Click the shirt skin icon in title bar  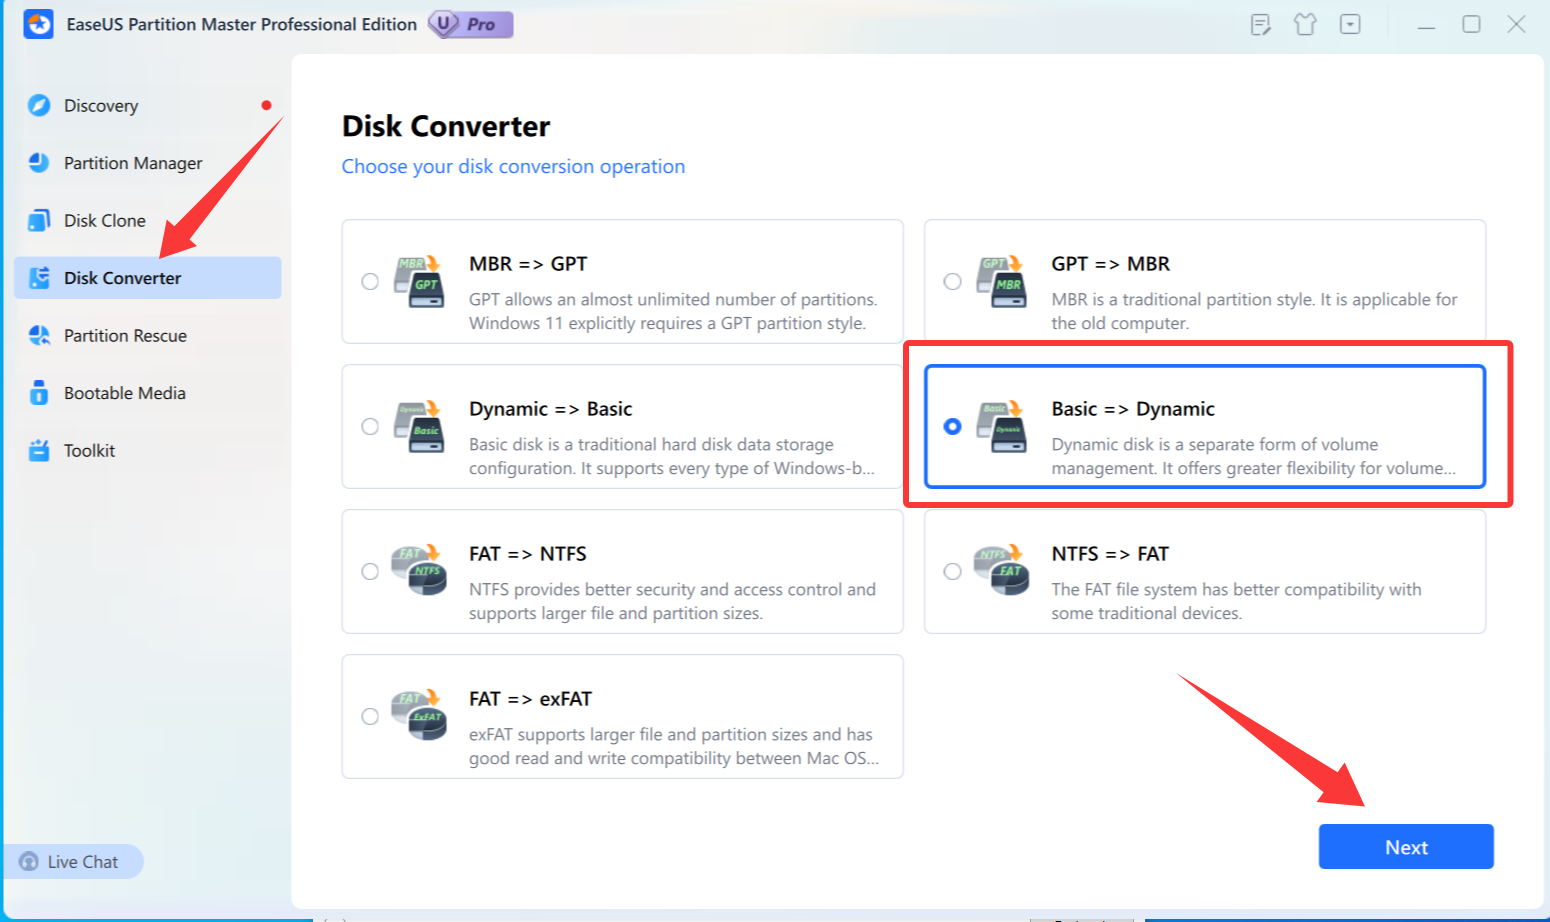1305,24
